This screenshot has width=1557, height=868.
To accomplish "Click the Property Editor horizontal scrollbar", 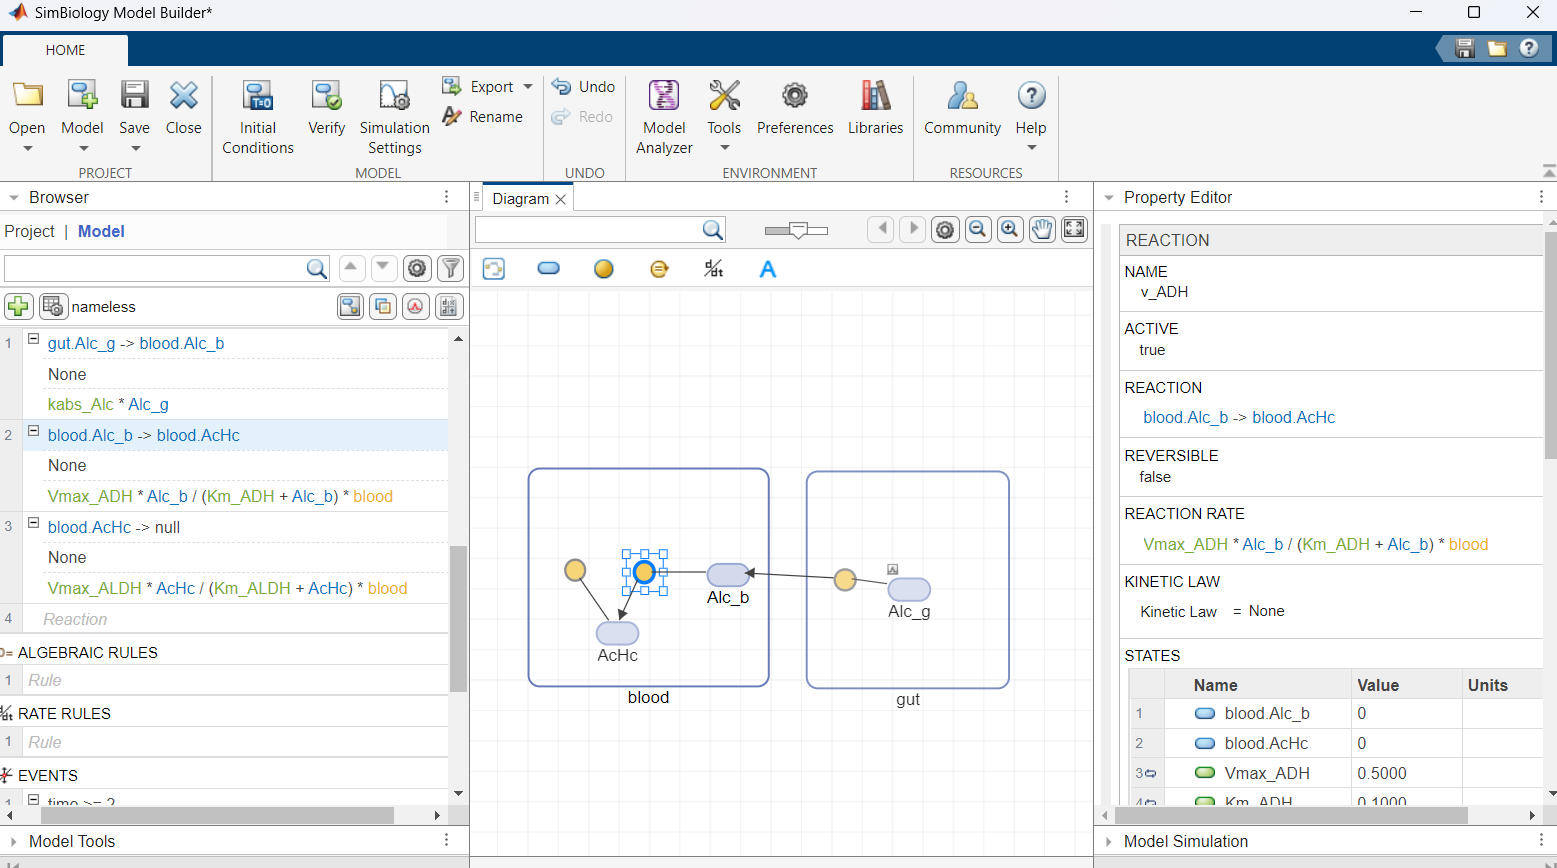I will point(1289,815).
